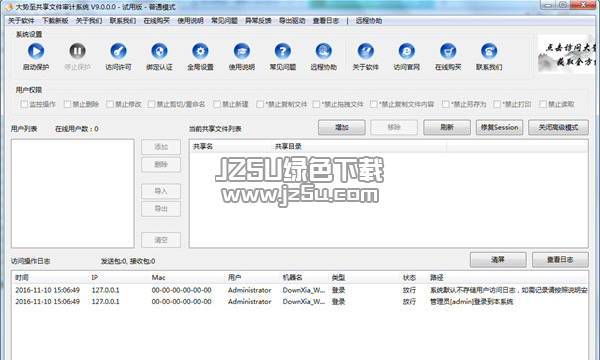Viewport: 600px width, 360px height.
Task: Enable the *禁止复制文件内容 checkbox
Action: coord(374,104)
